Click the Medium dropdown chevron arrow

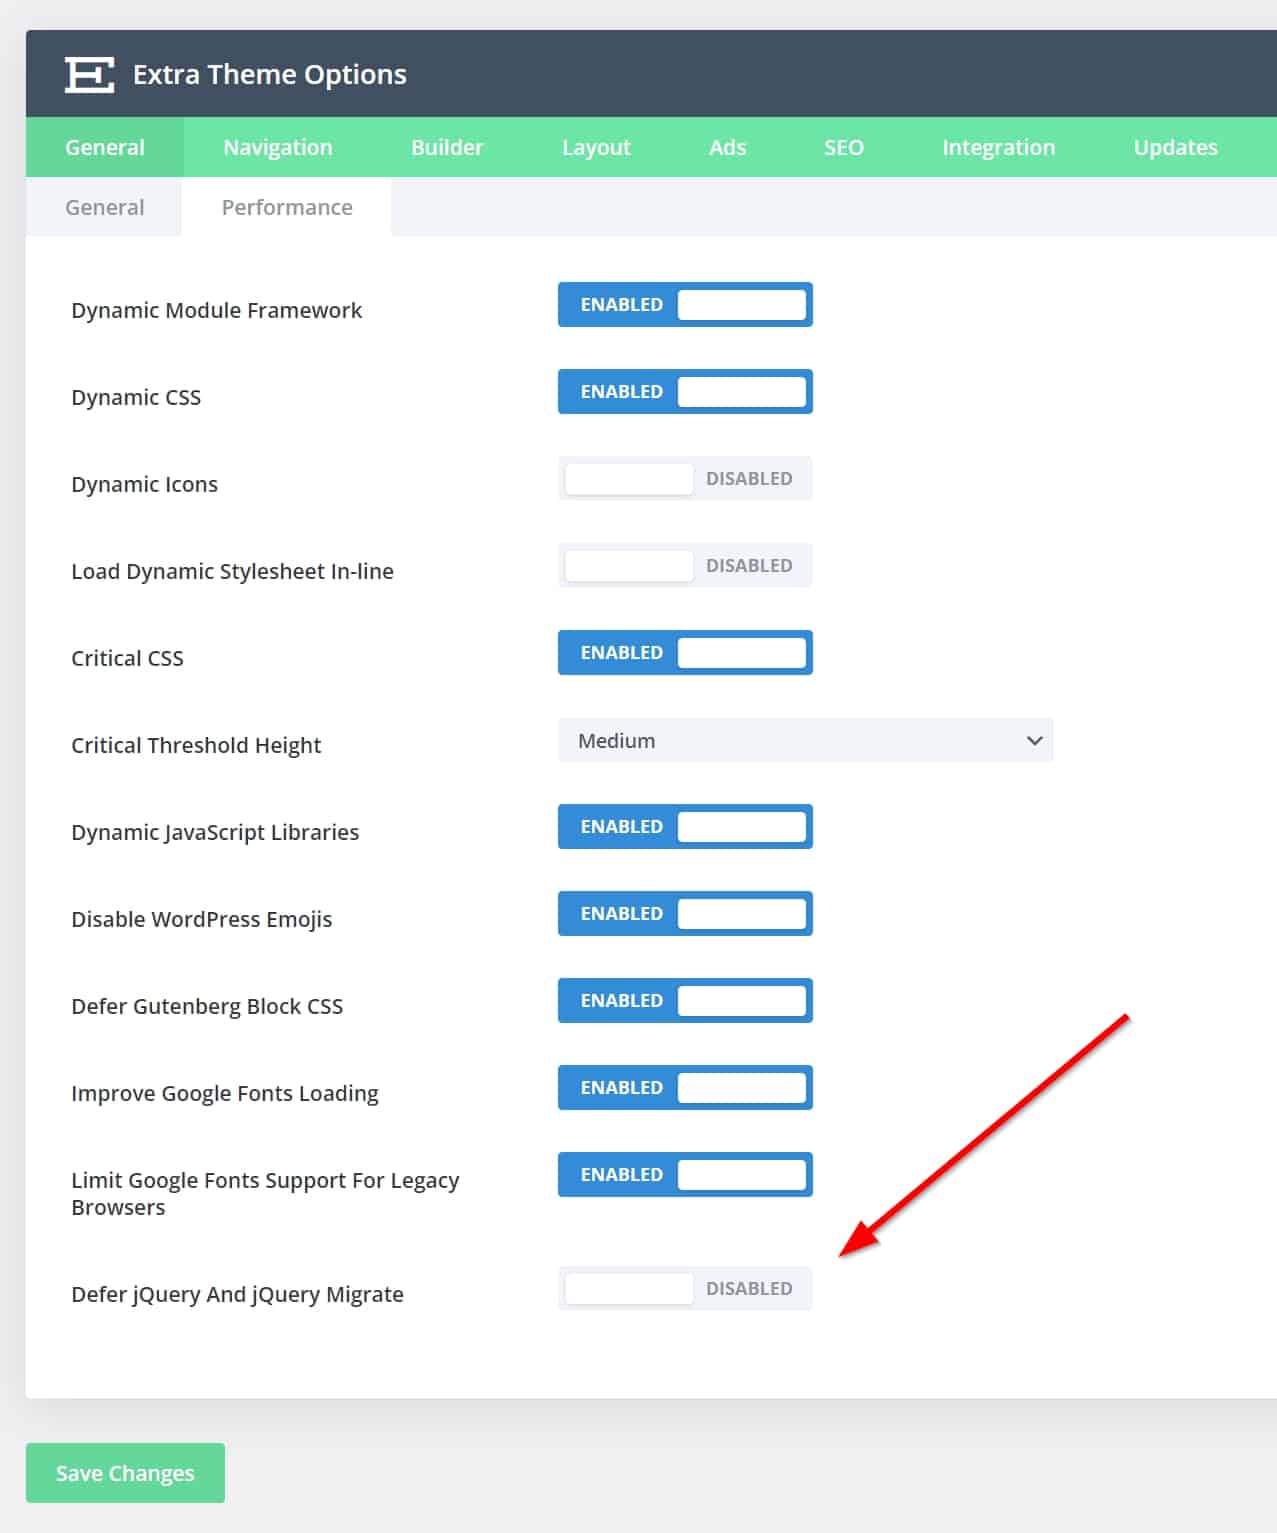coord(1034,741)
